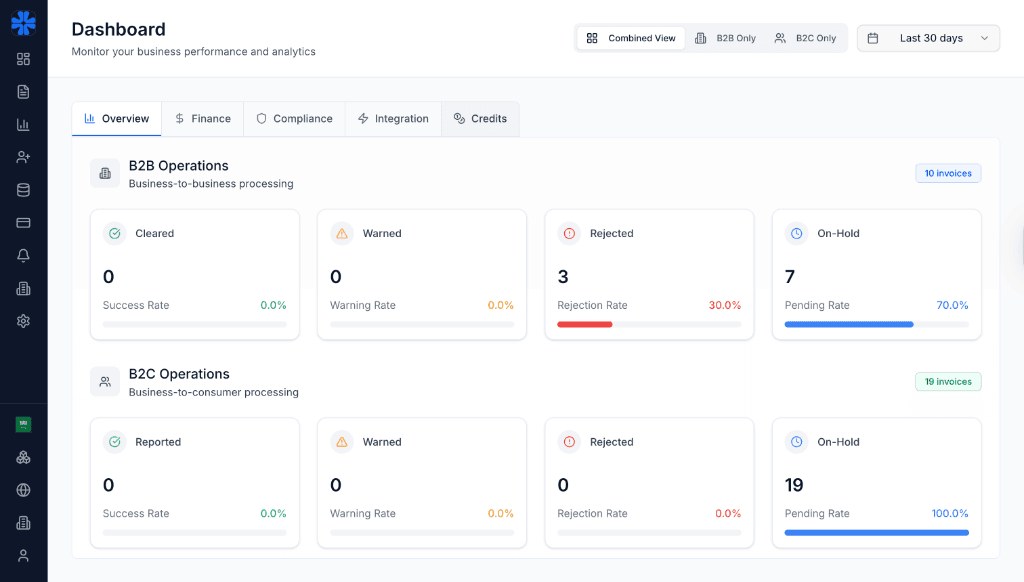Select the Integration tab
This screenshot has height=582, width=1024.
pos(393,118)
